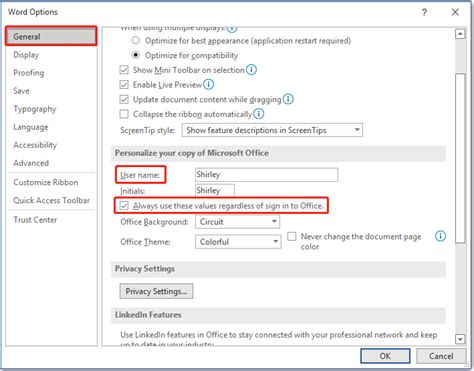Enable Never change the document page color
Viewport: 474px width, 371px height.
pos(292,236)
